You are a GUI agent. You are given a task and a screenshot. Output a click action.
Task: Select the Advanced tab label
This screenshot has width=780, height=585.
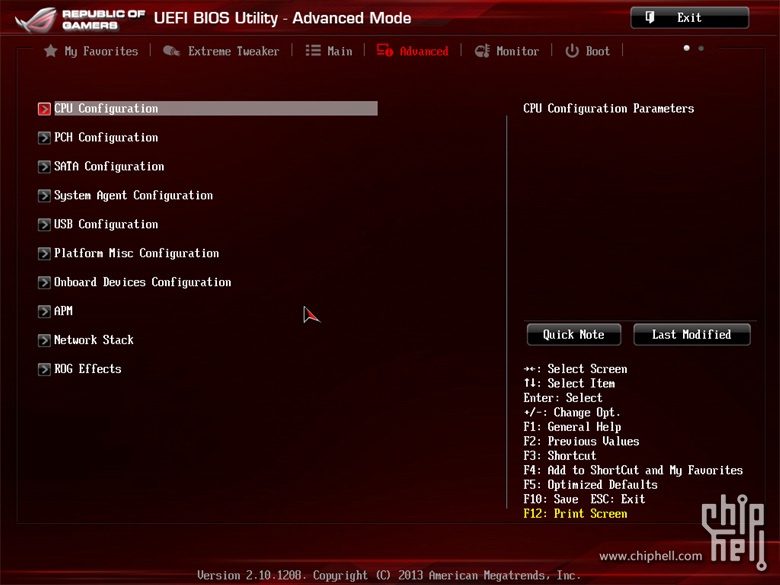(x=424, y=51)
